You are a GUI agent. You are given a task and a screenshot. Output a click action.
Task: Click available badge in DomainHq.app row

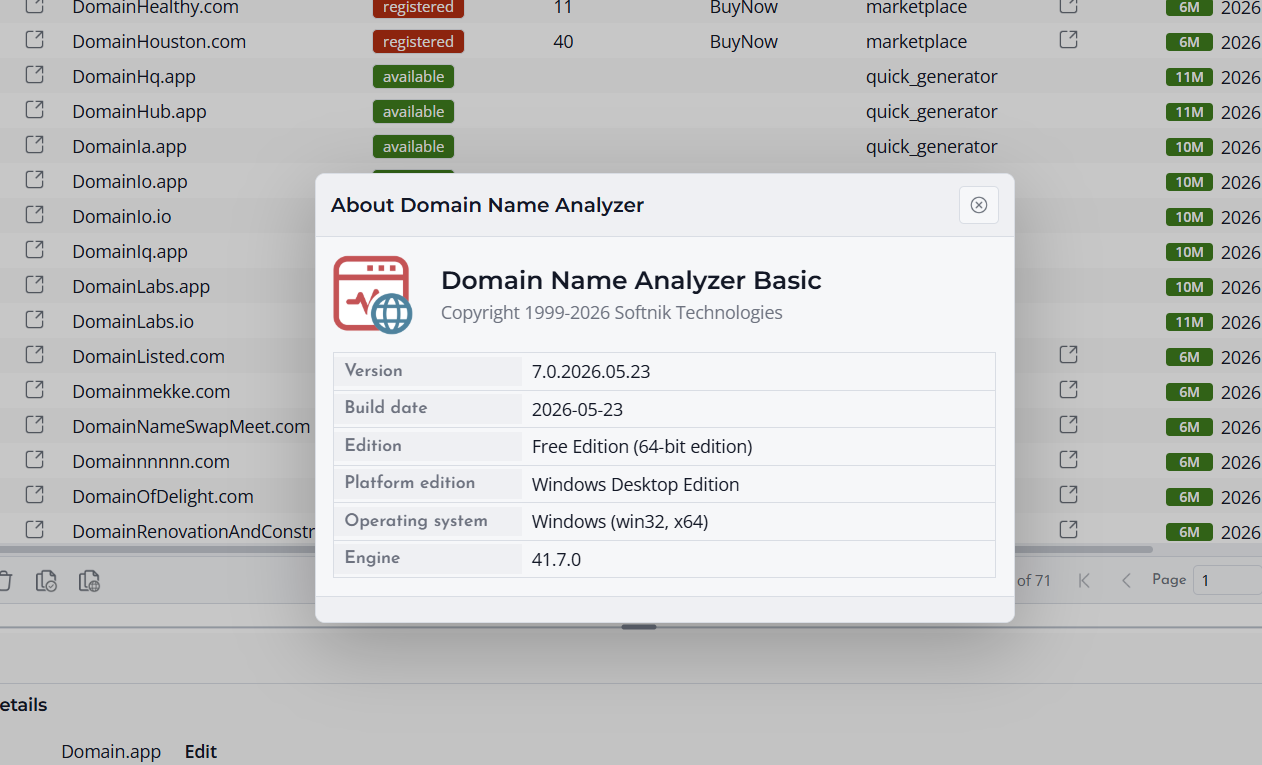[413, 76]
